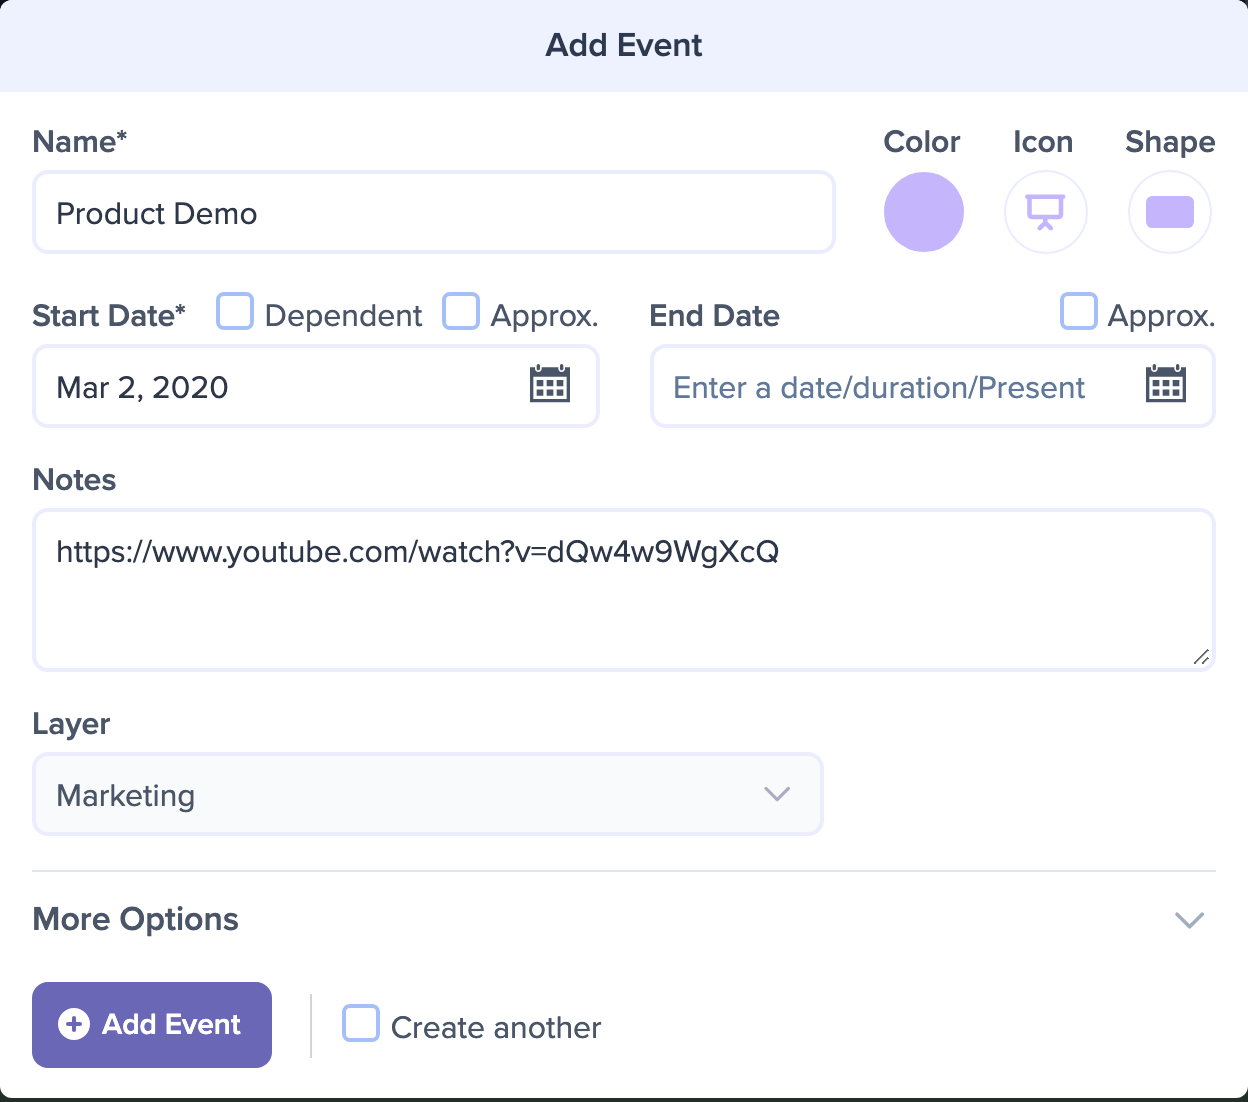
Task: Click the Start Date field Mar 2, 2020
Action: click(316, 386)
